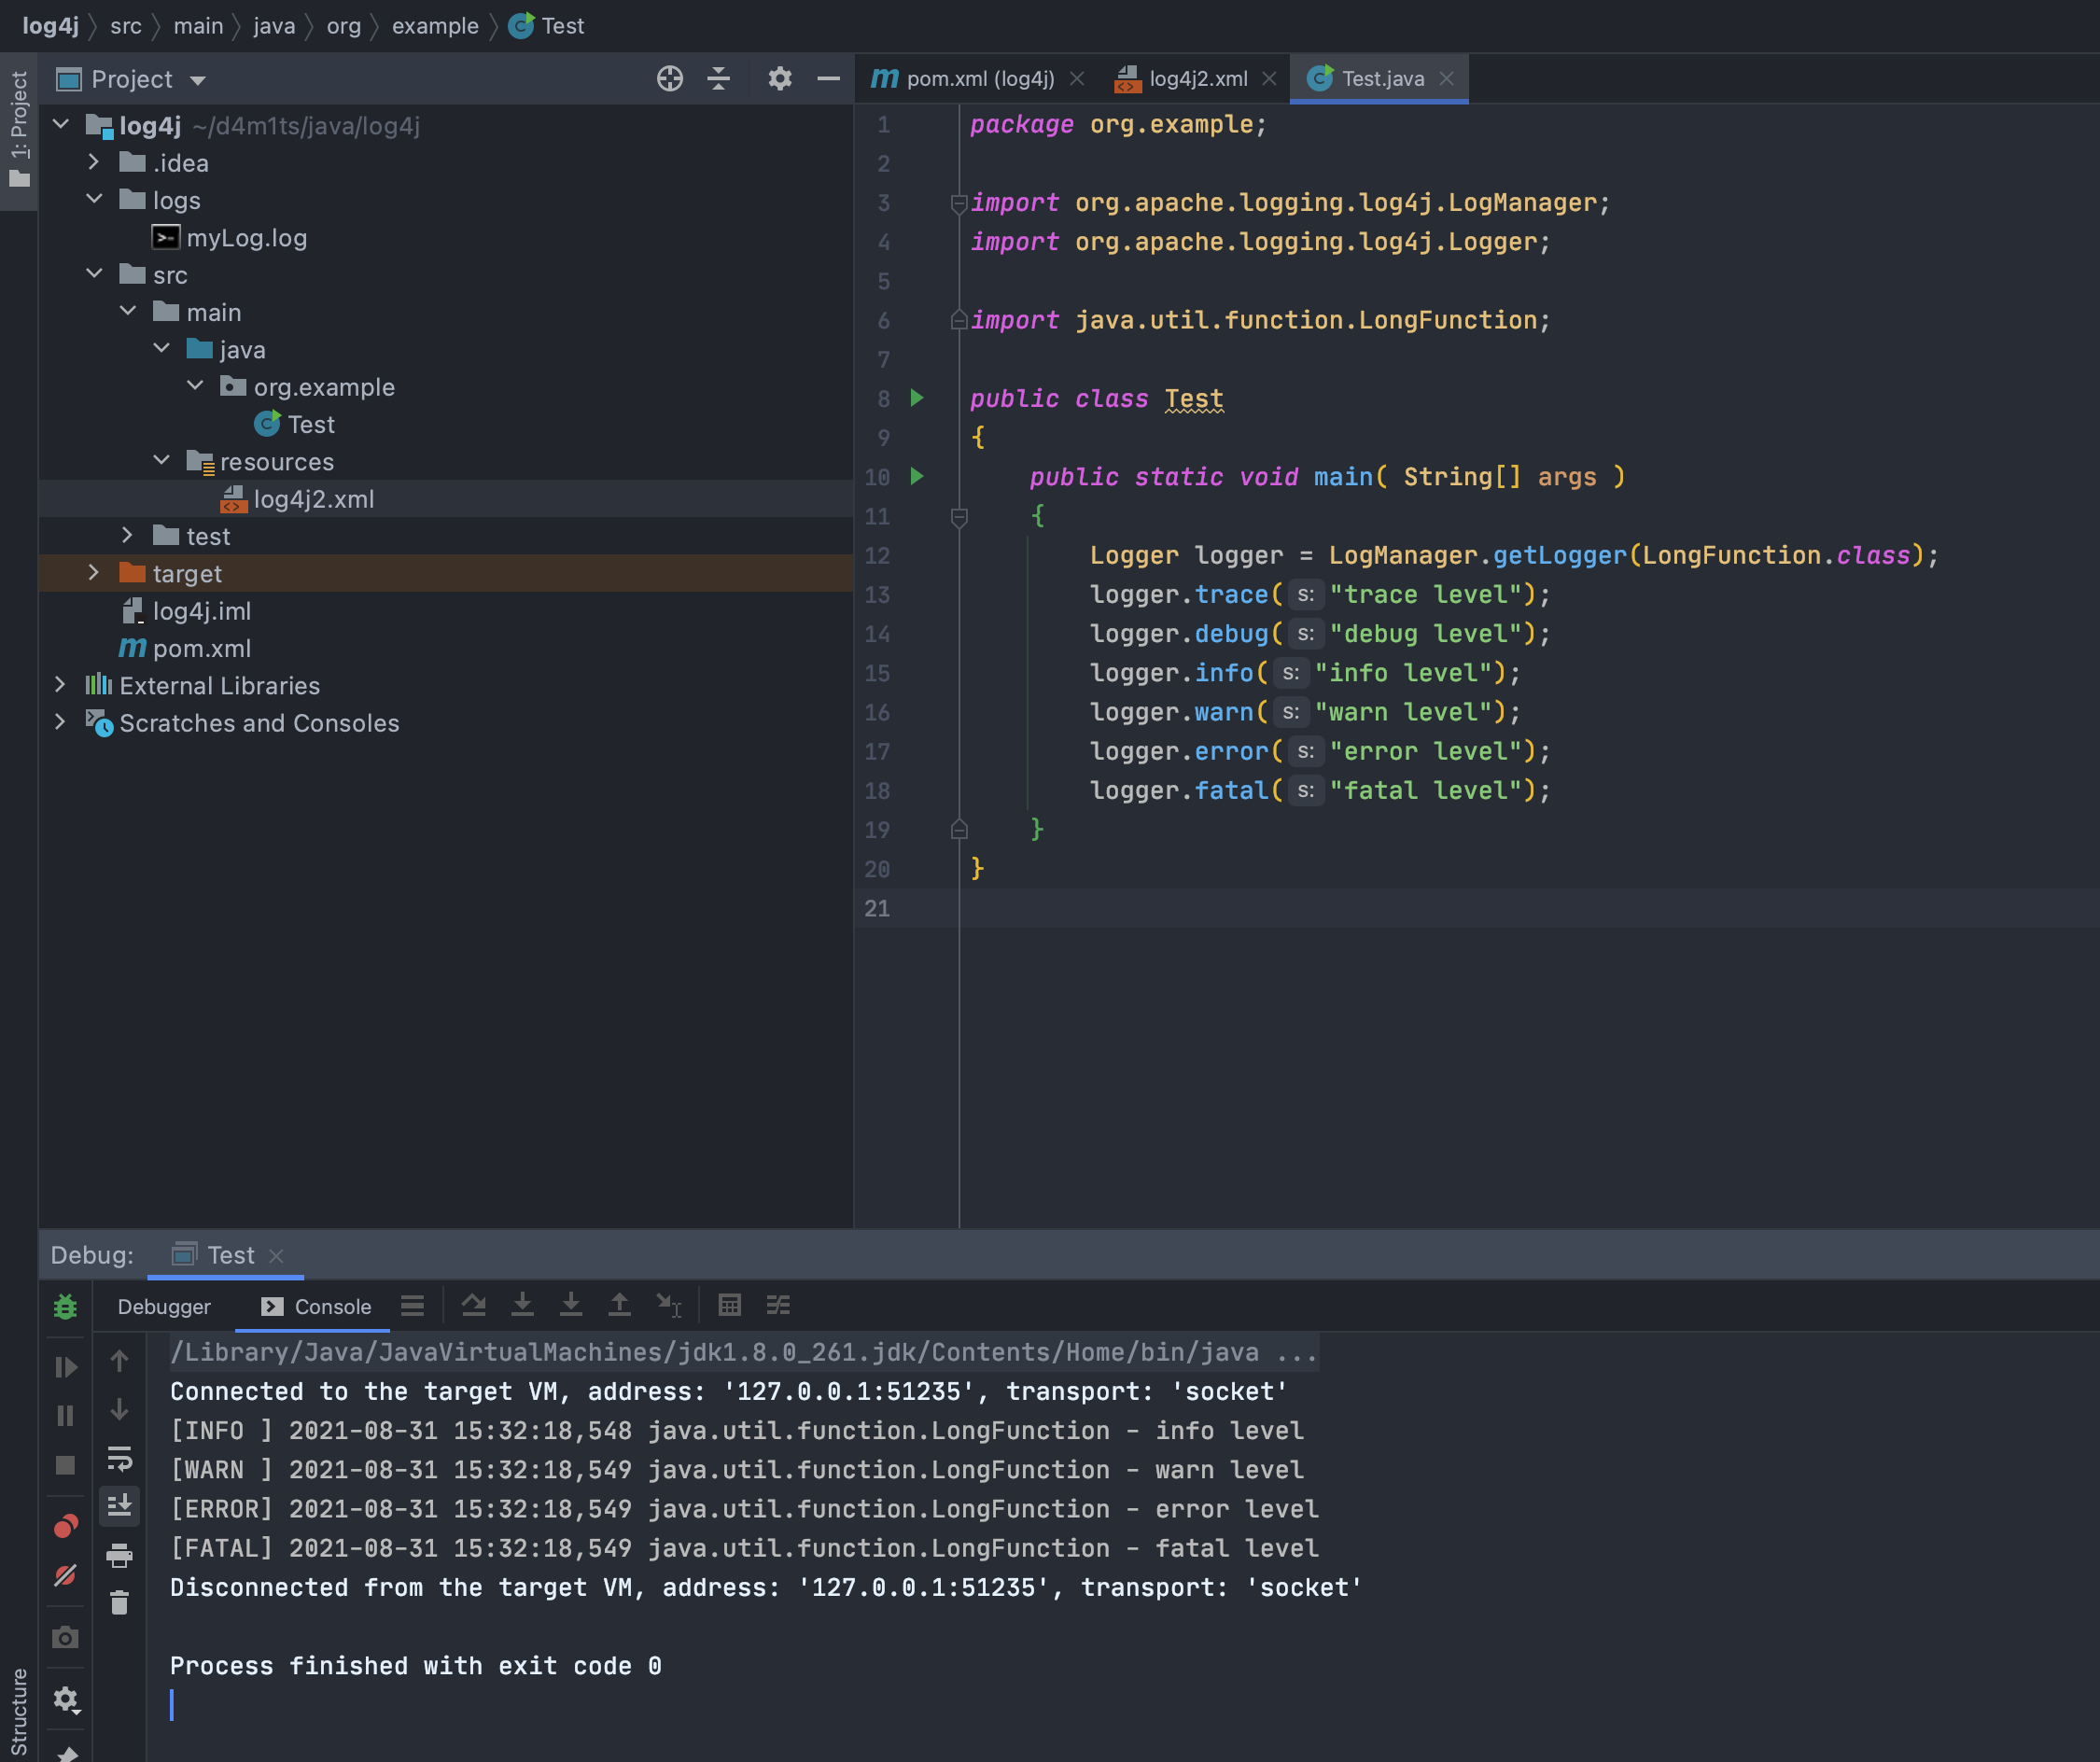Click the Rerun debug bug icon
Image resolution: width=2100 pixels, height=1762 pixels.
(65, 1307)
